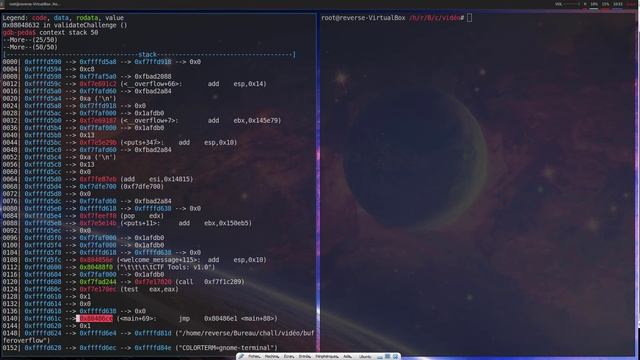Click the close icon on VirtualBox mini toolbar
This screenshot has width=640, height=360.
click(x=395, y=356)
